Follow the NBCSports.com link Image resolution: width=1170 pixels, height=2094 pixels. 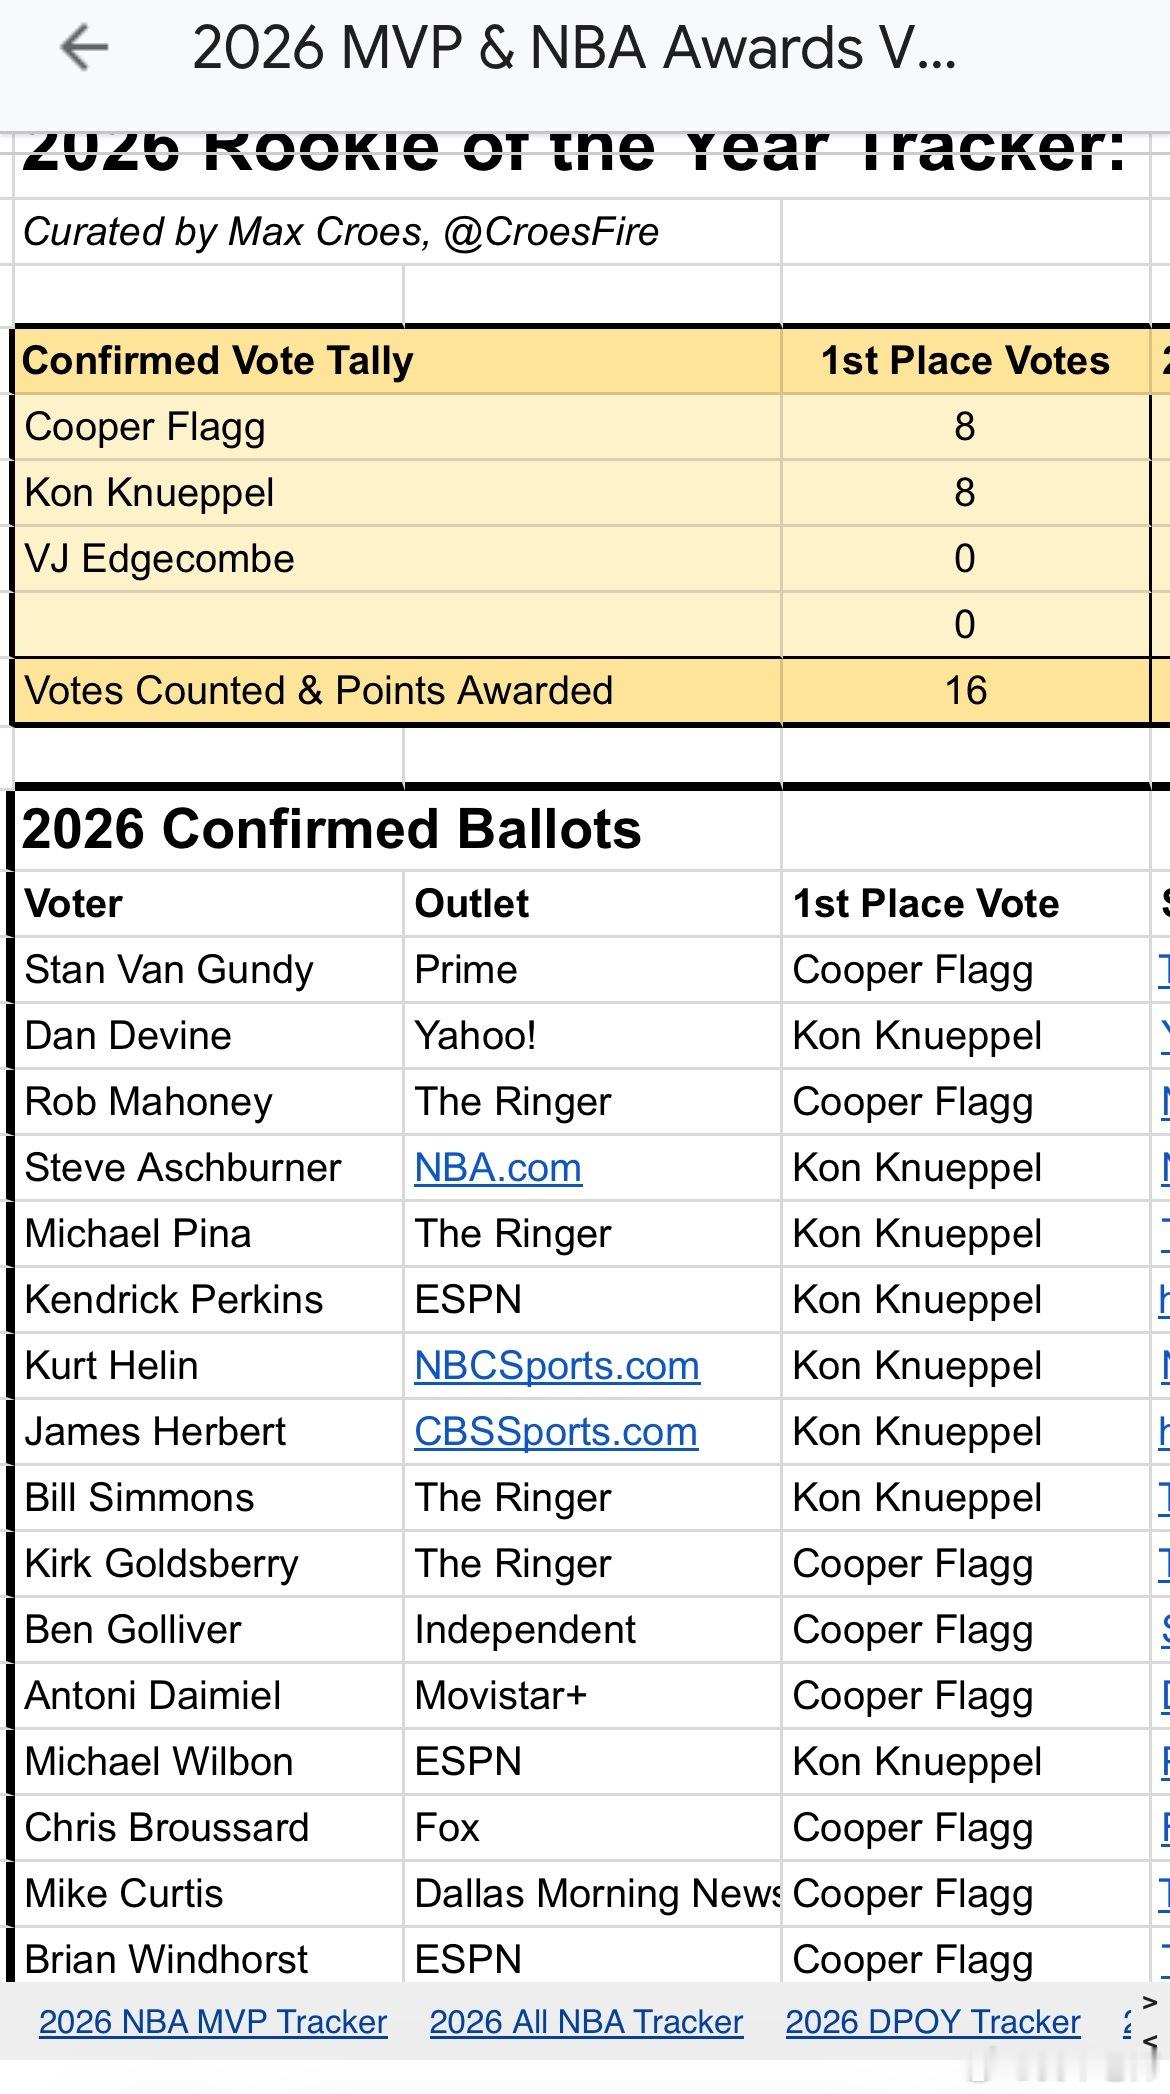tap(557, 1366)
